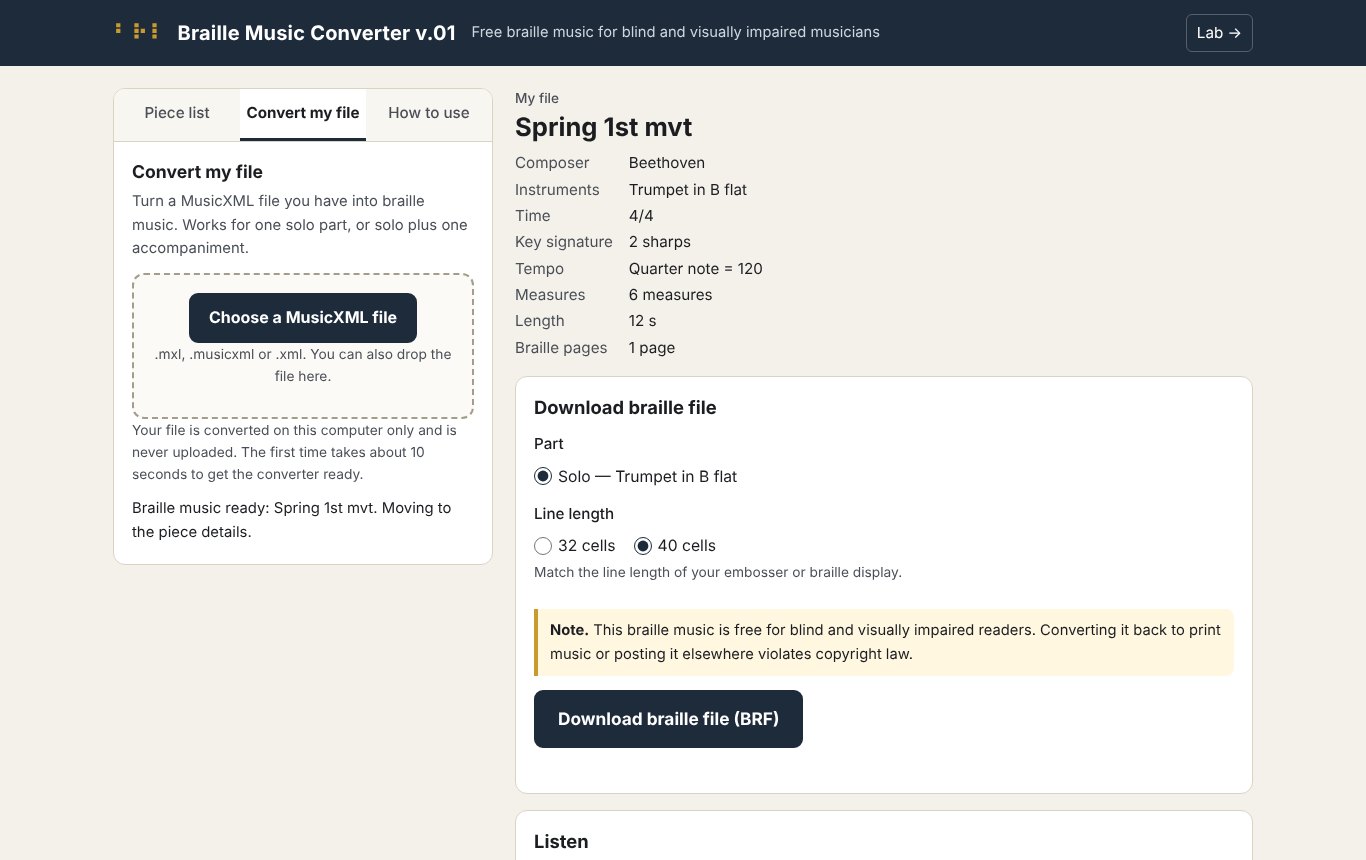
Task: Click the Download braille file heading
Action: tap(625, 407)
